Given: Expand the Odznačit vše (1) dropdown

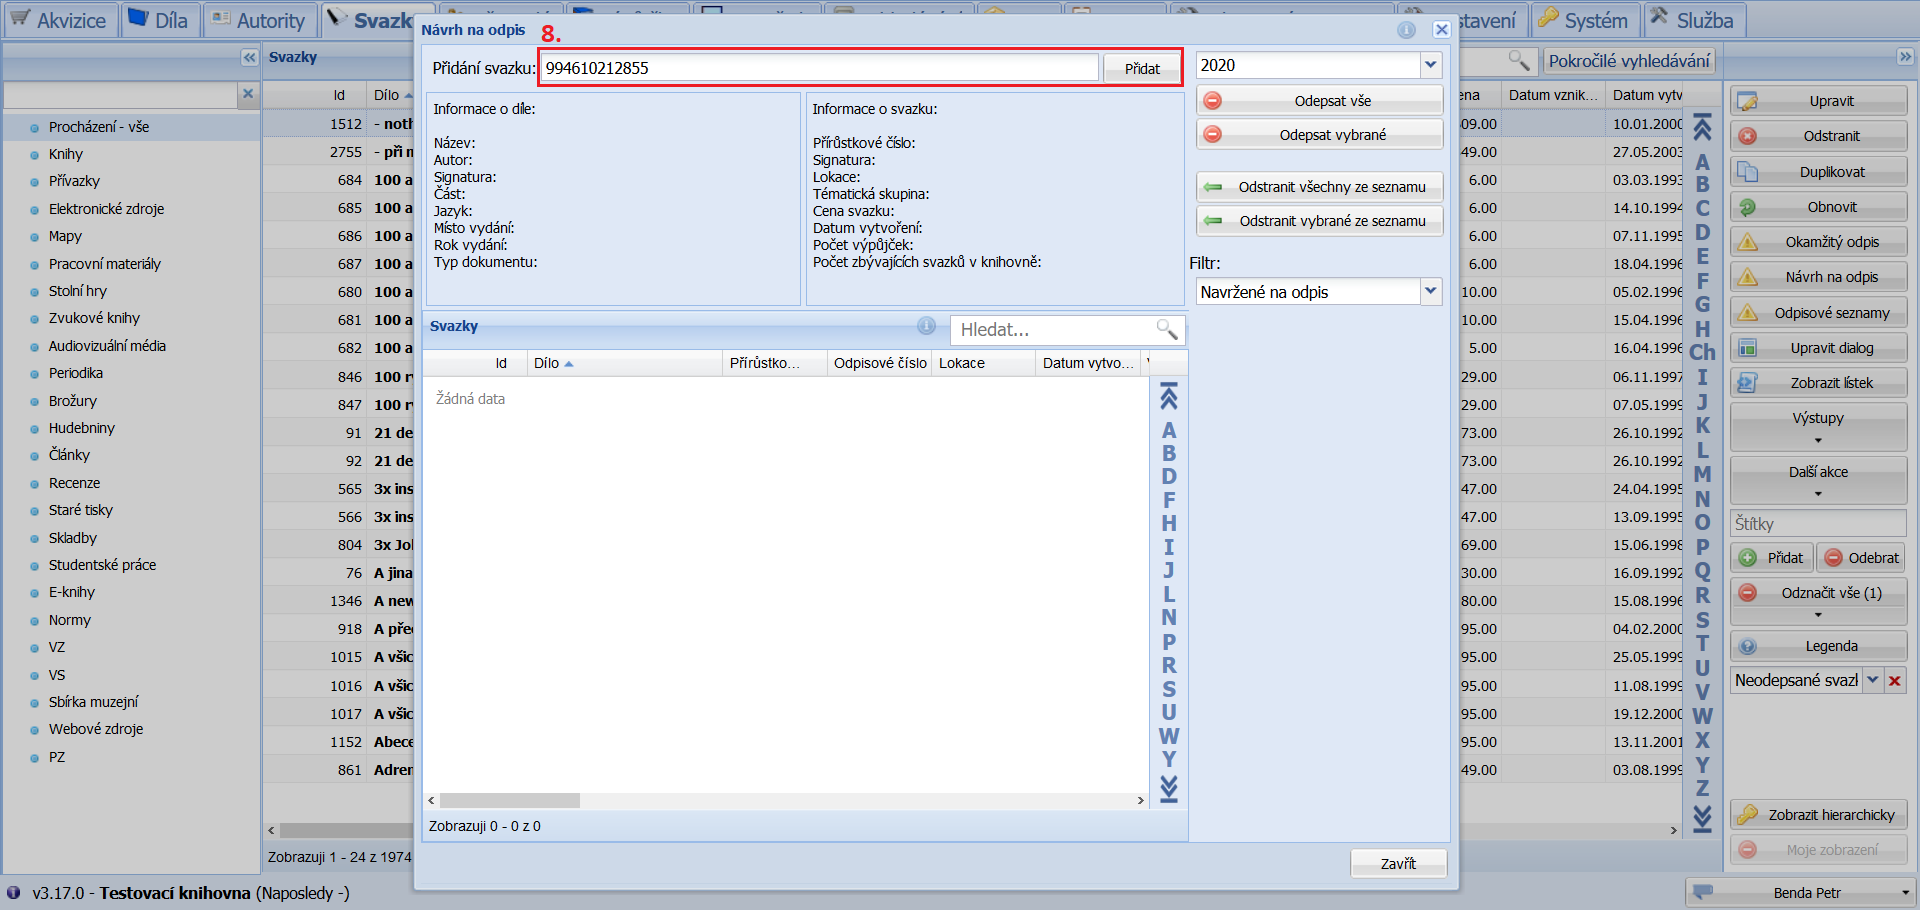Looking at the screenshot, I should pos(1818,615).
